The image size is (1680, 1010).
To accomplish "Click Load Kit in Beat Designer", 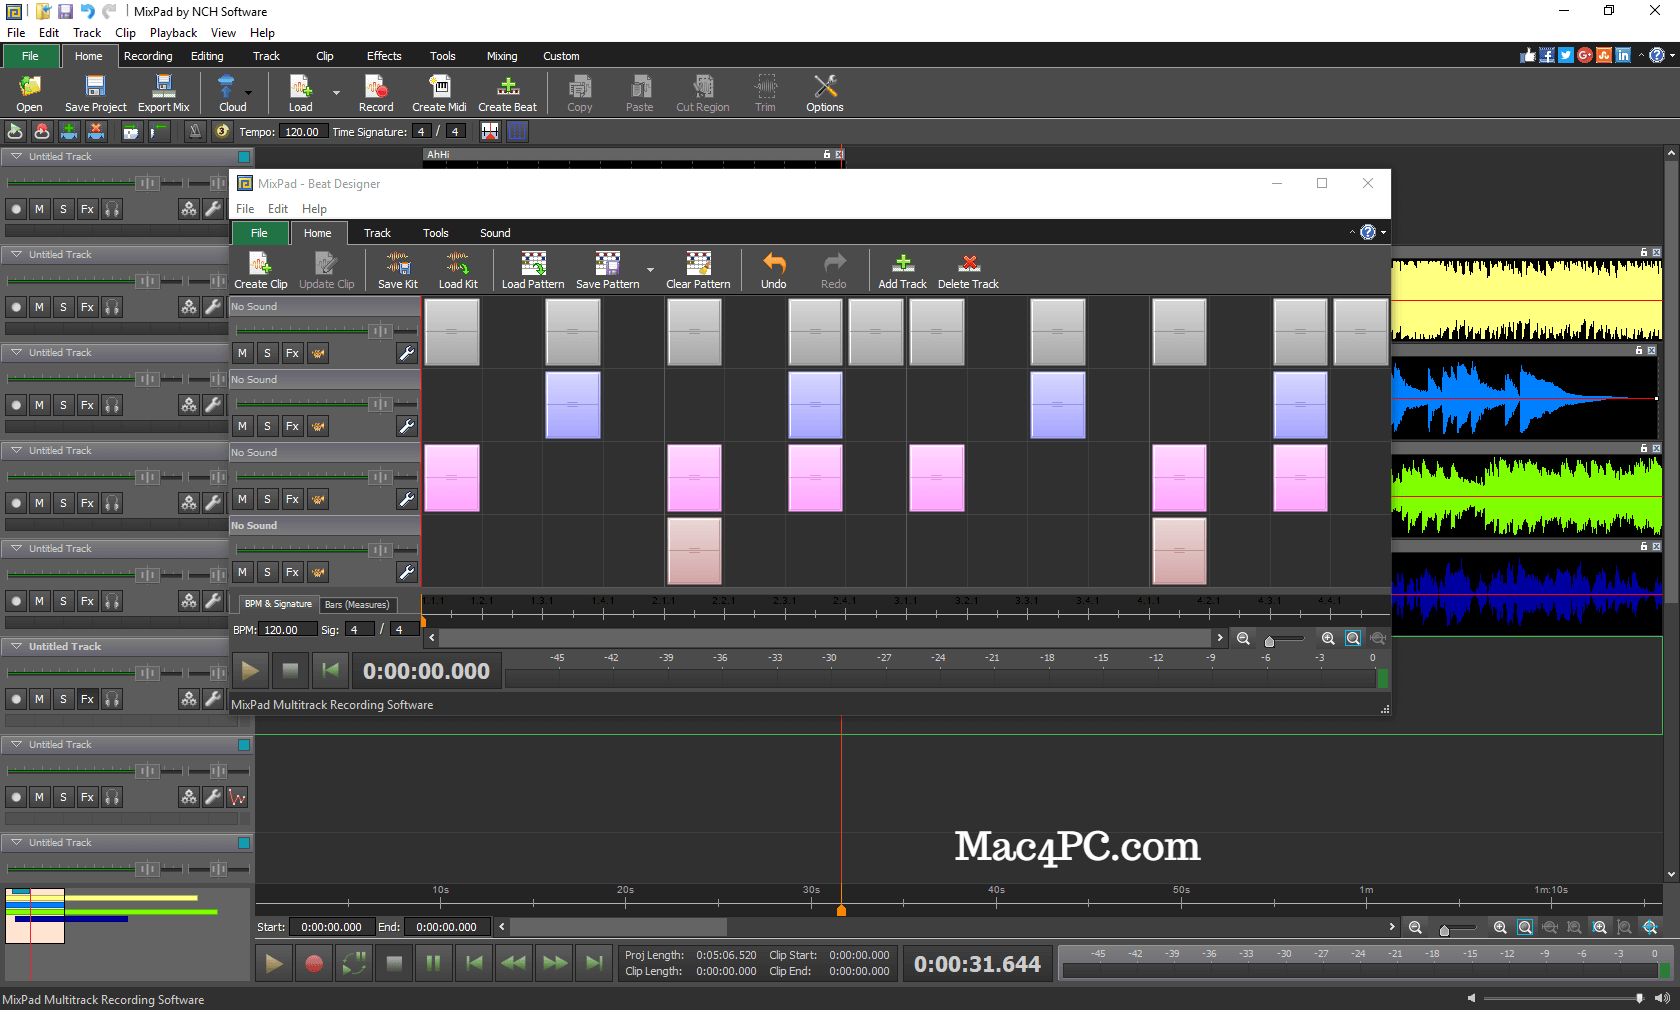I will (458, 271).
